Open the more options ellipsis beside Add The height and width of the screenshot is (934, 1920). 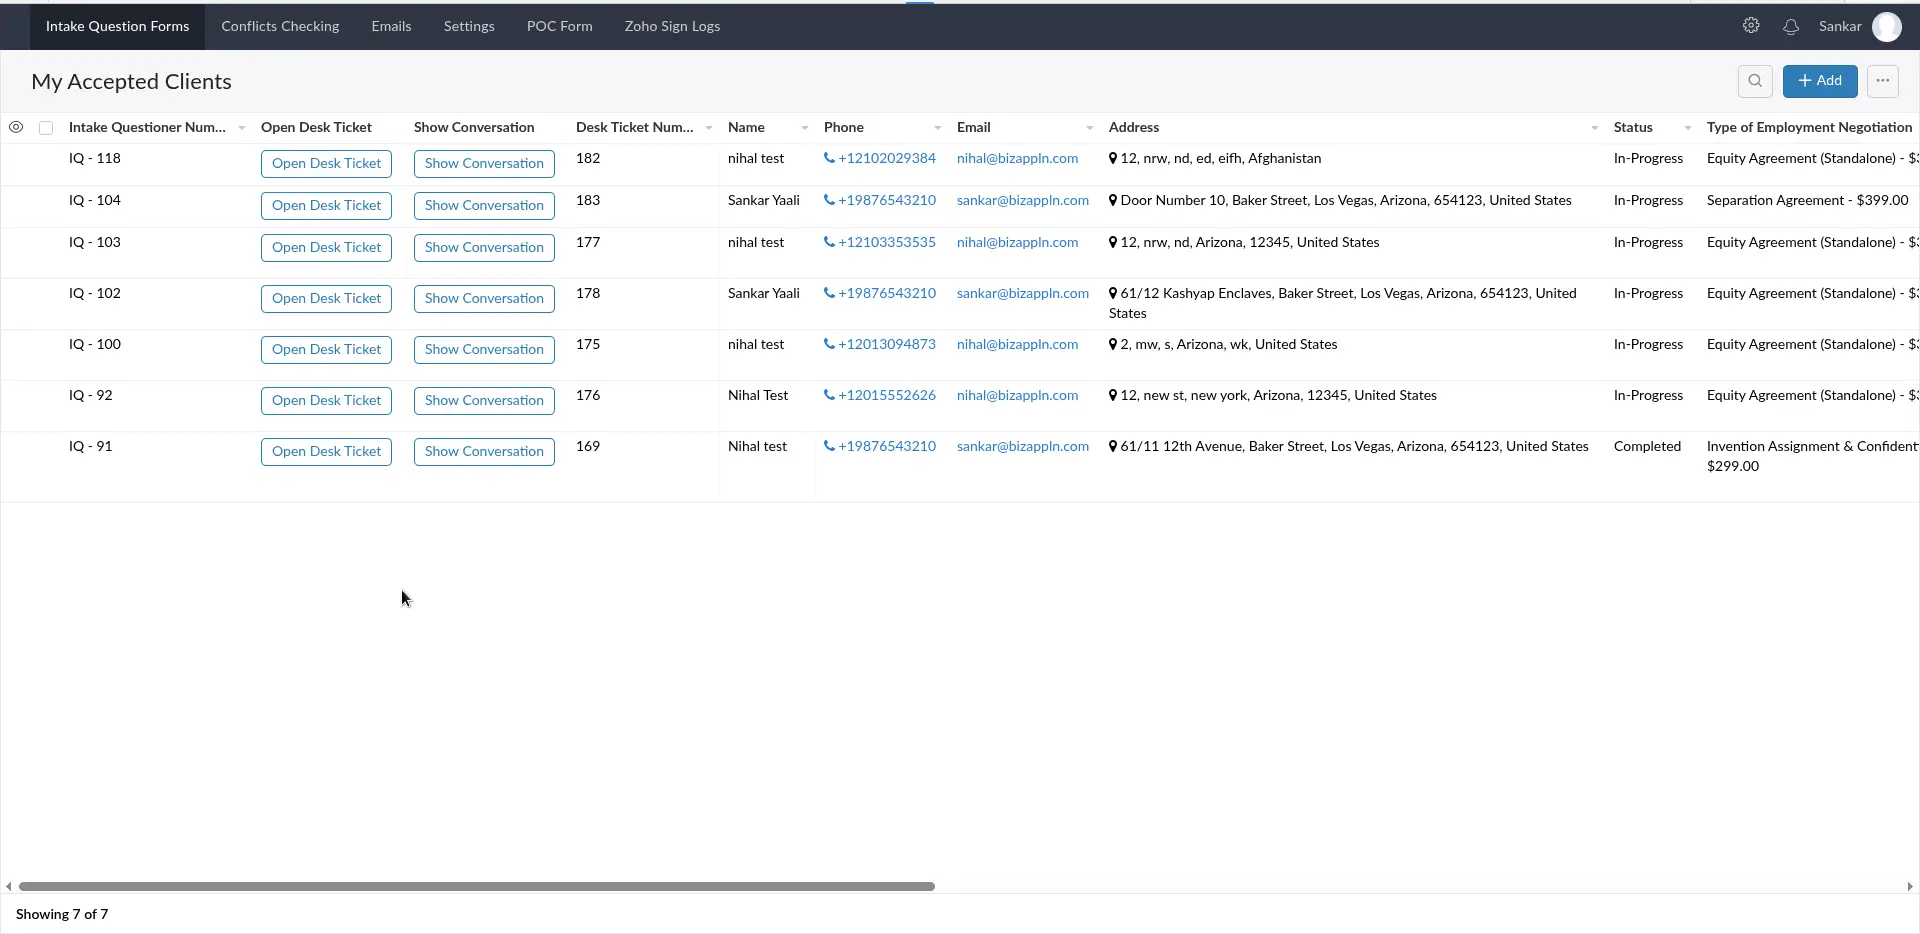(x=1884, y=81)
